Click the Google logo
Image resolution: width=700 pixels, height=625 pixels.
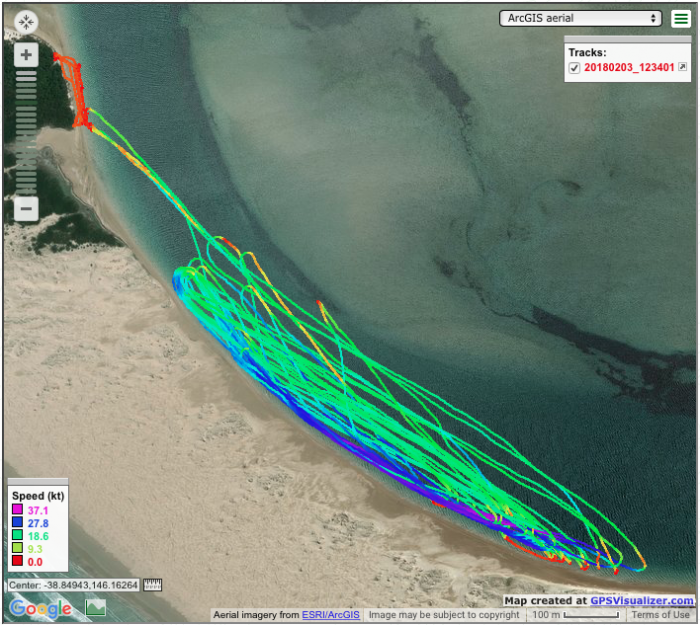[41, 608]
